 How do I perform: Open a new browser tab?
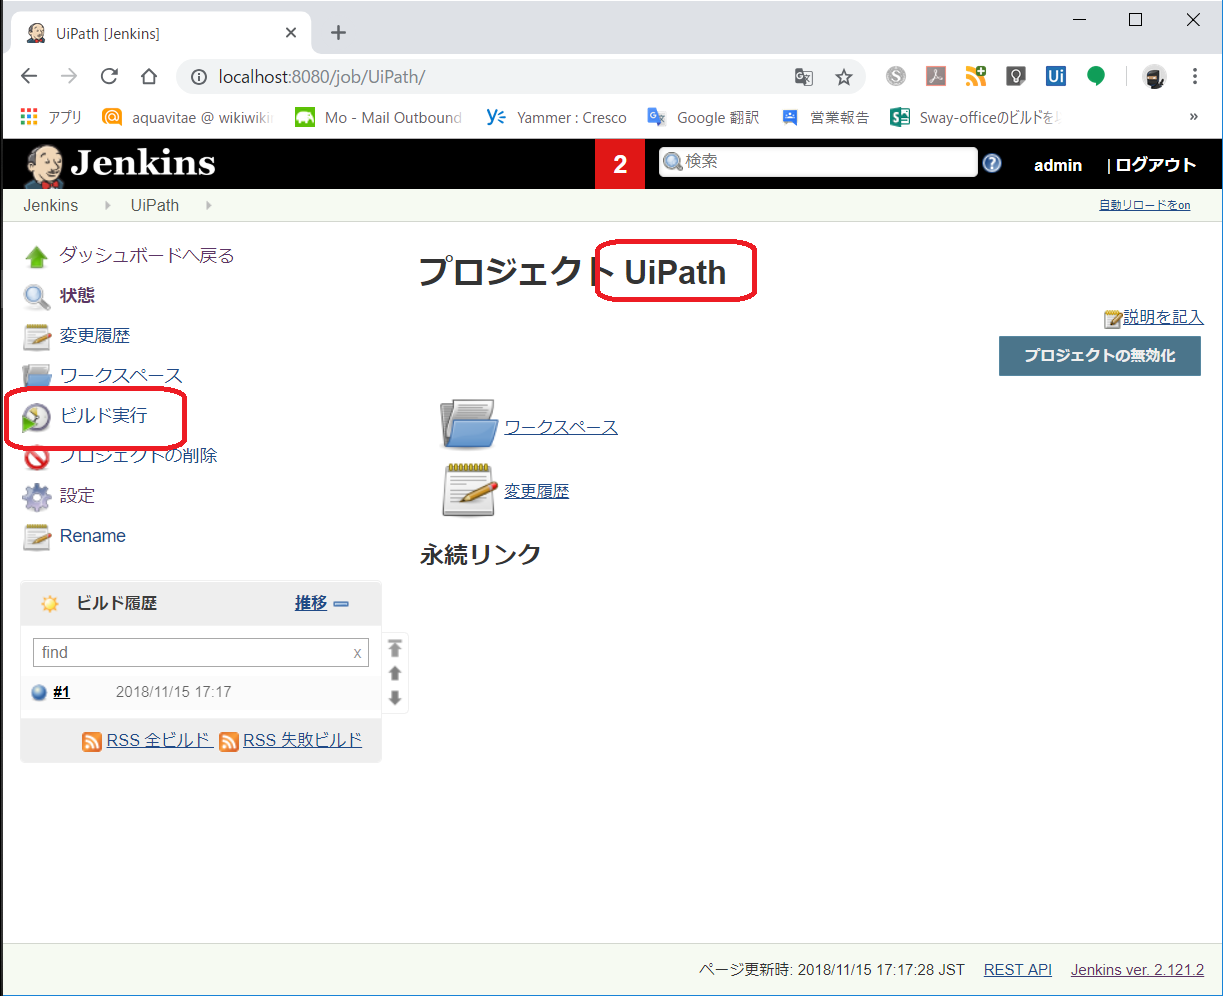[x=338, y=33]
